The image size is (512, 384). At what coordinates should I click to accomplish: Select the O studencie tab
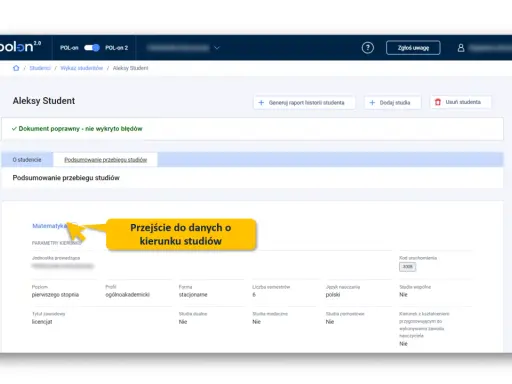point(27,160)
